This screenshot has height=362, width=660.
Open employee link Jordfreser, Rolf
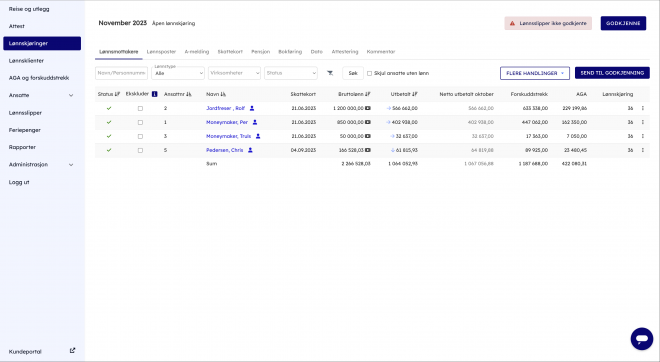(x=225, y=108)
